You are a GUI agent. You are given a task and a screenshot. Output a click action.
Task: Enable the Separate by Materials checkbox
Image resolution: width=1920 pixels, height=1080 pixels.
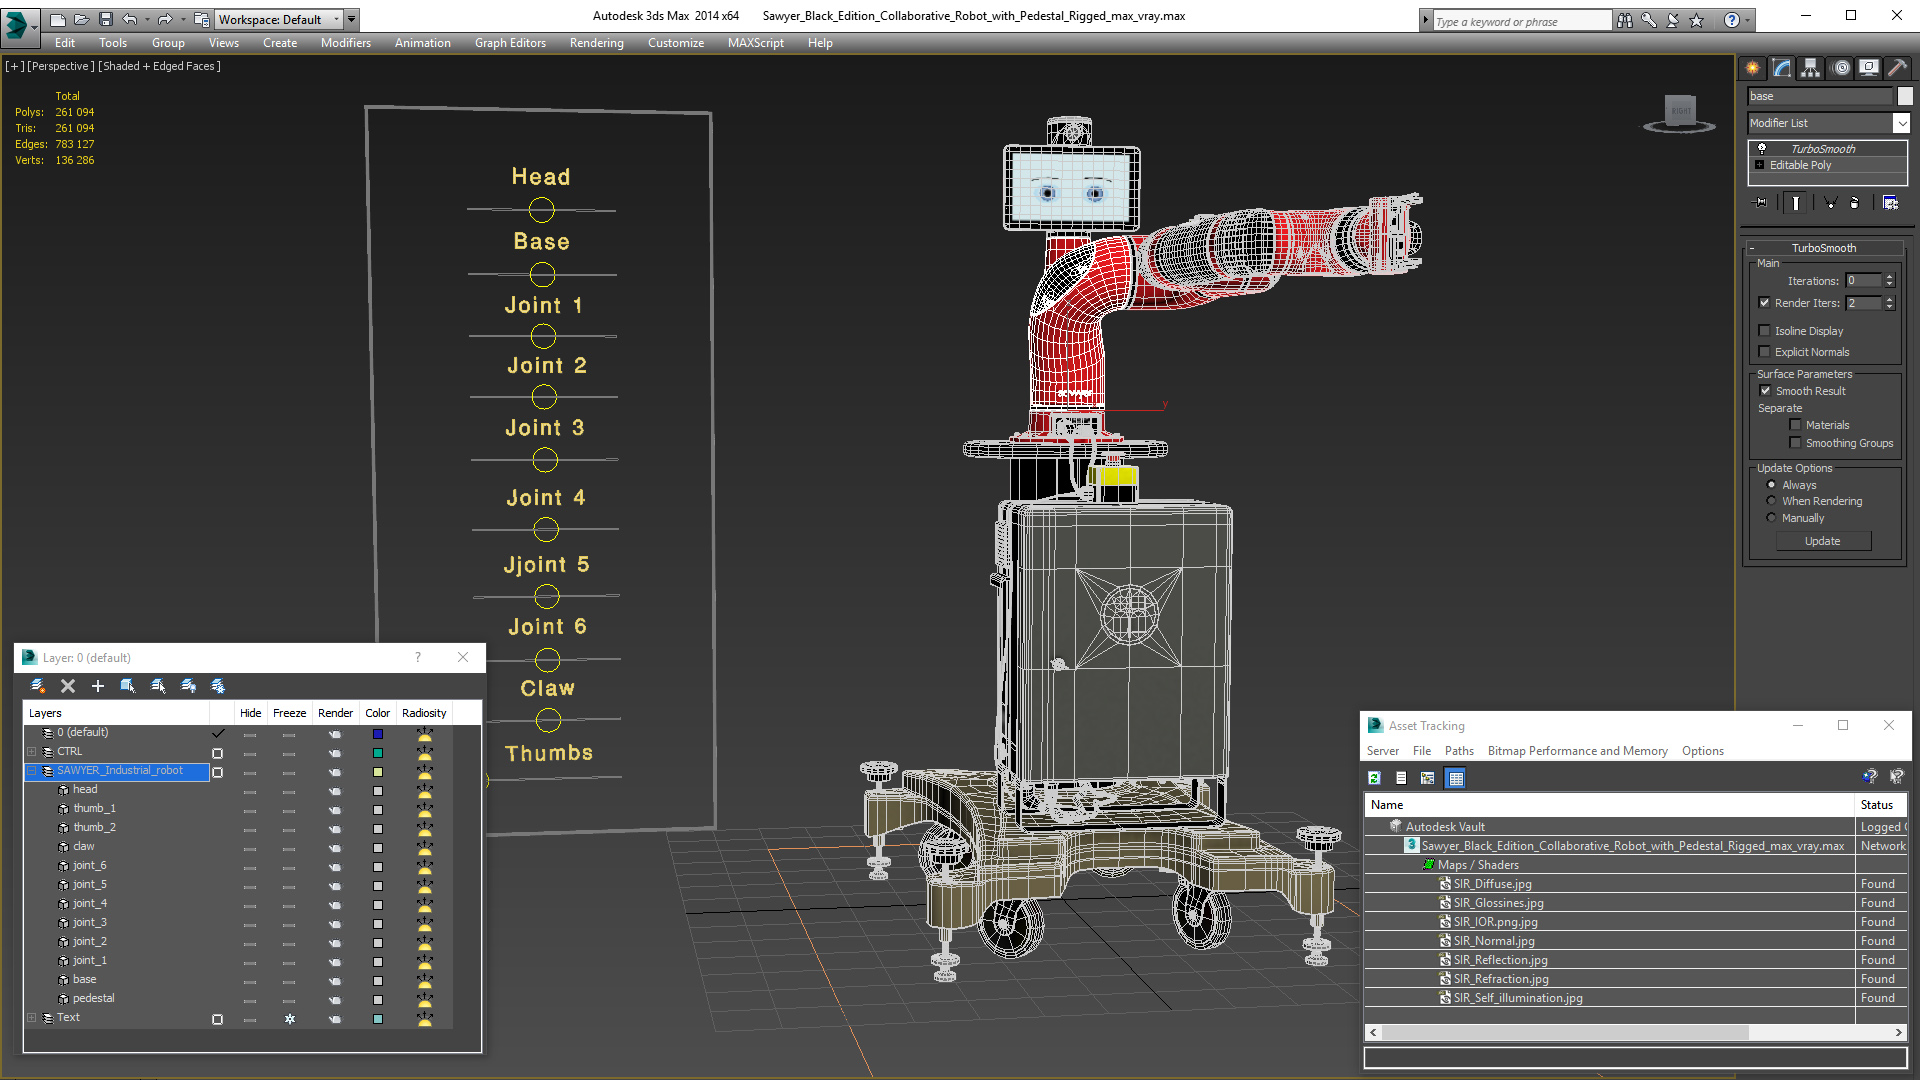click(x=1795, y=425)
